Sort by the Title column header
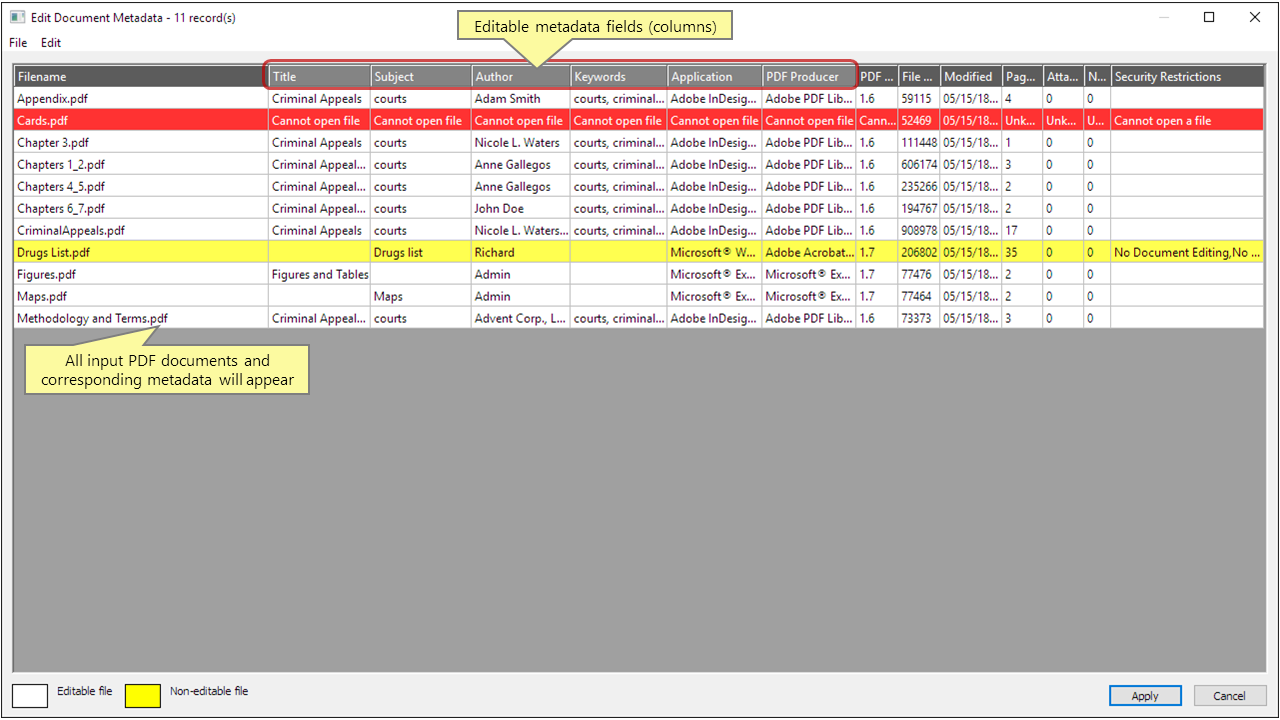The width and height of the screenshot is (1280, 720). click(x=317, y=76)
